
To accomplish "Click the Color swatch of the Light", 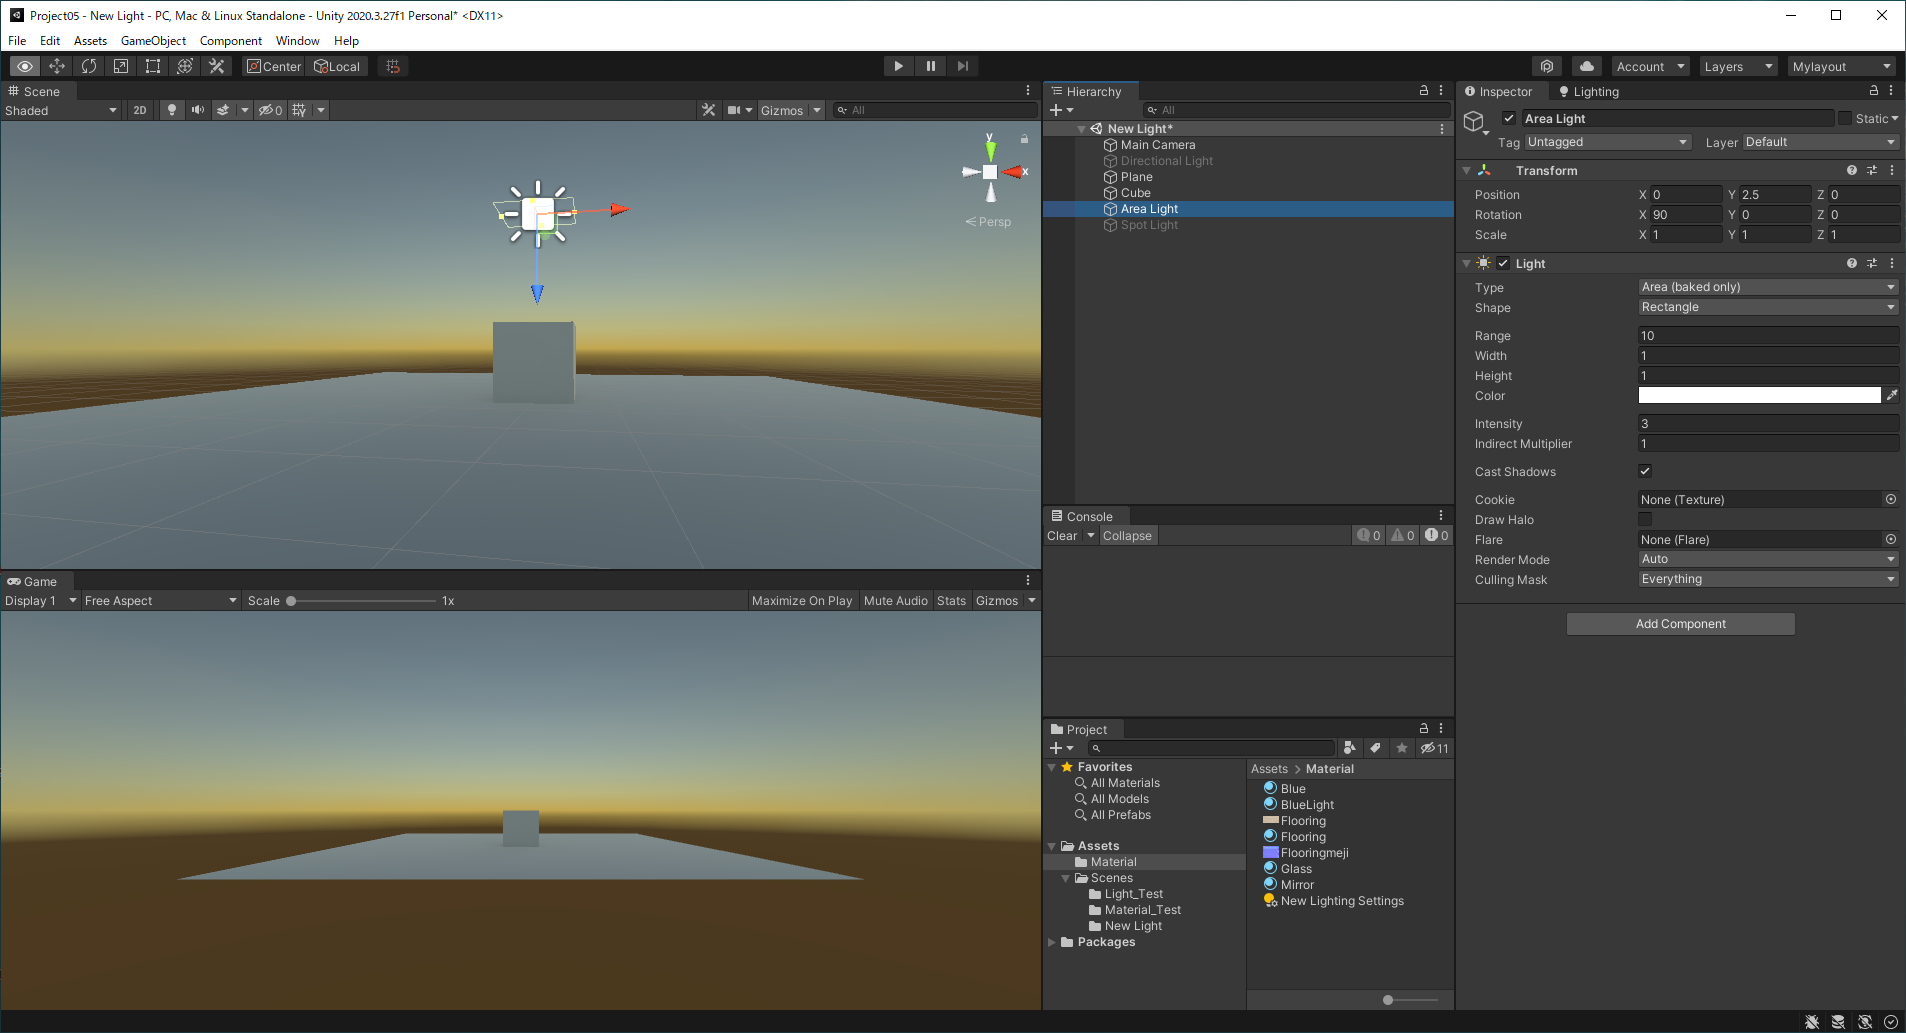I will (1759, 395).
